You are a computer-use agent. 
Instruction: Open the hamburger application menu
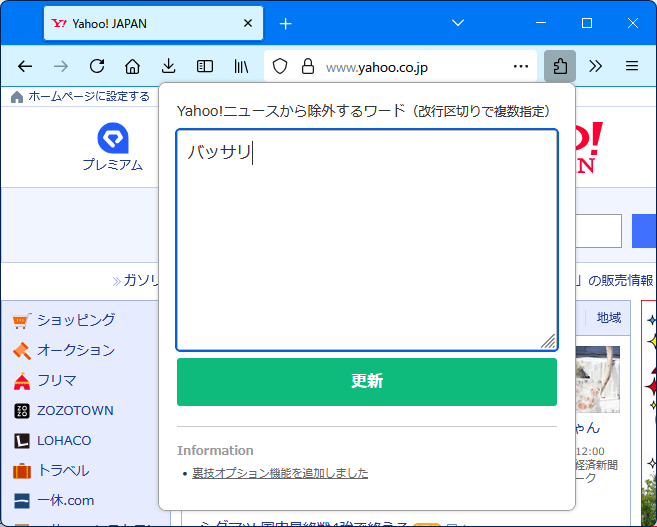632,66
